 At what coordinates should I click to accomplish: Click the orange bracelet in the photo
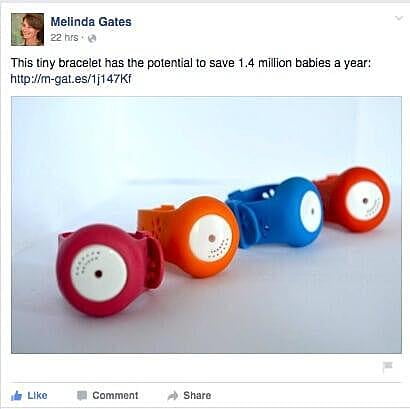tap(192, 236)
